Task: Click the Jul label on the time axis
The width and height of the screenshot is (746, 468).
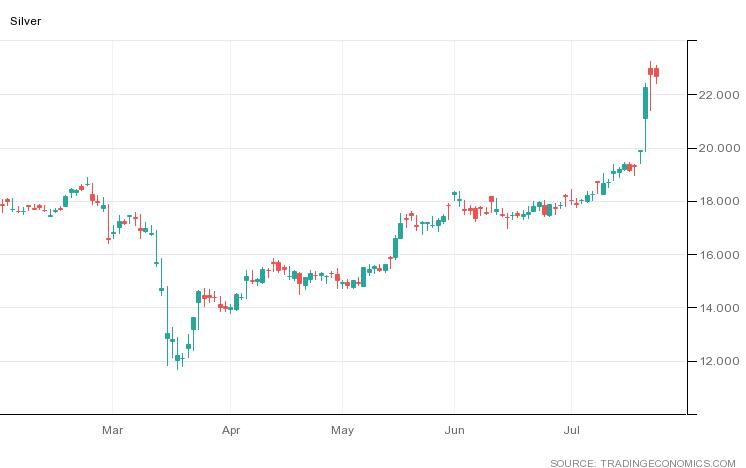Action: 572,431
